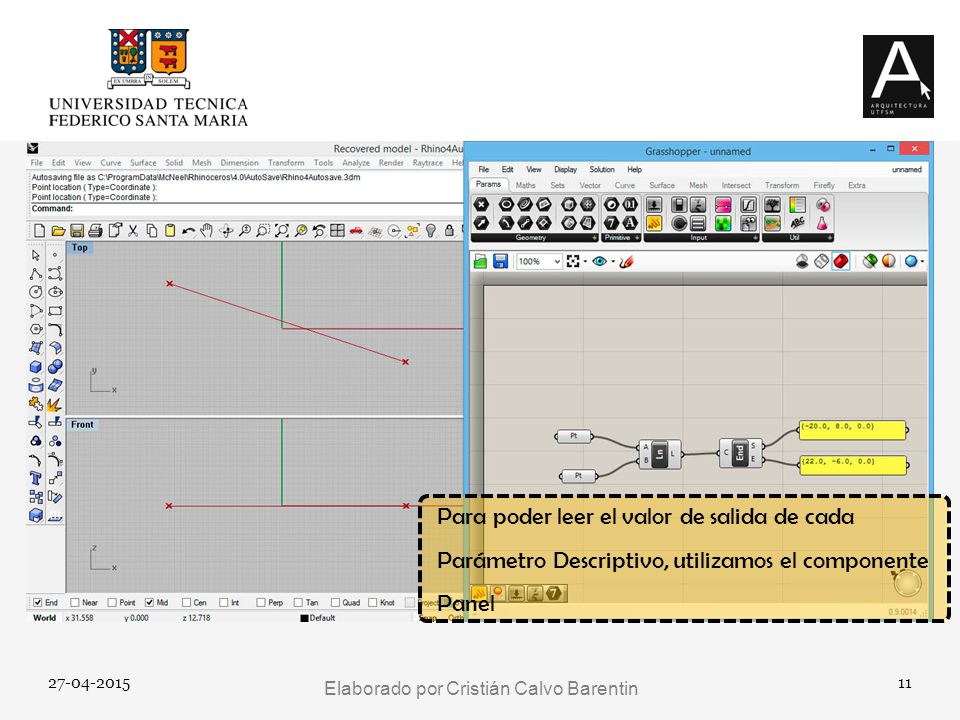The width and height of the screenshot is (960, 720).
Task: Enable the Near osnap checkbox
Action: tap(75, 602)
